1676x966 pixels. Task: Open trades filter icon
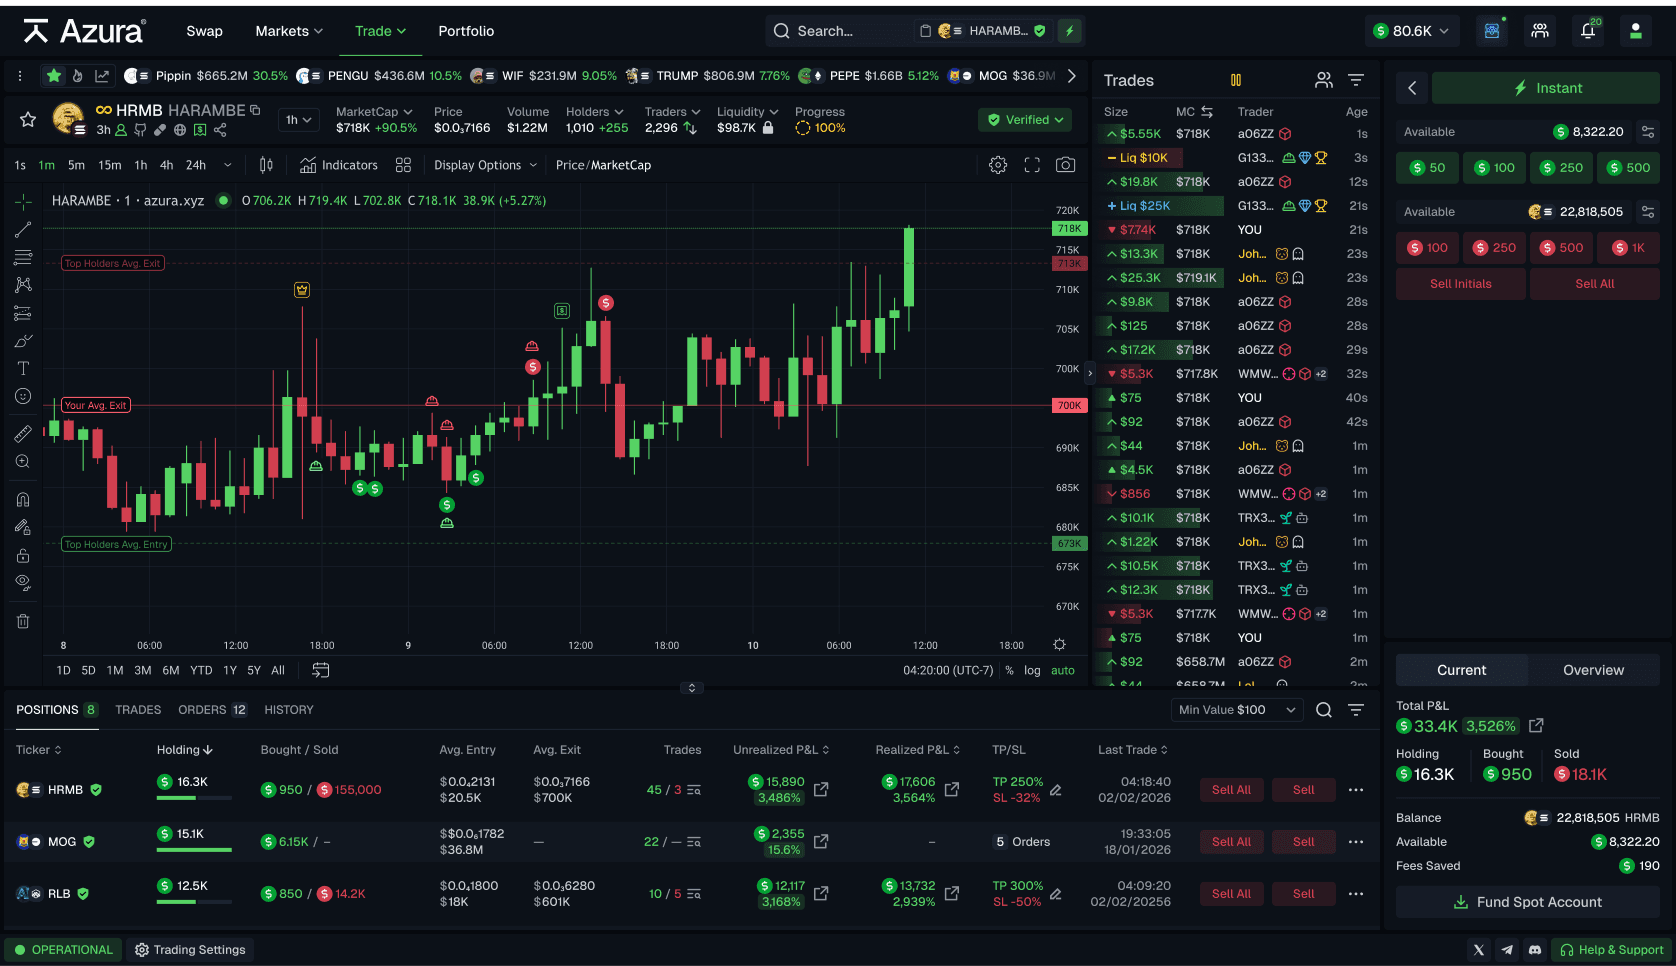(1356, 80)
